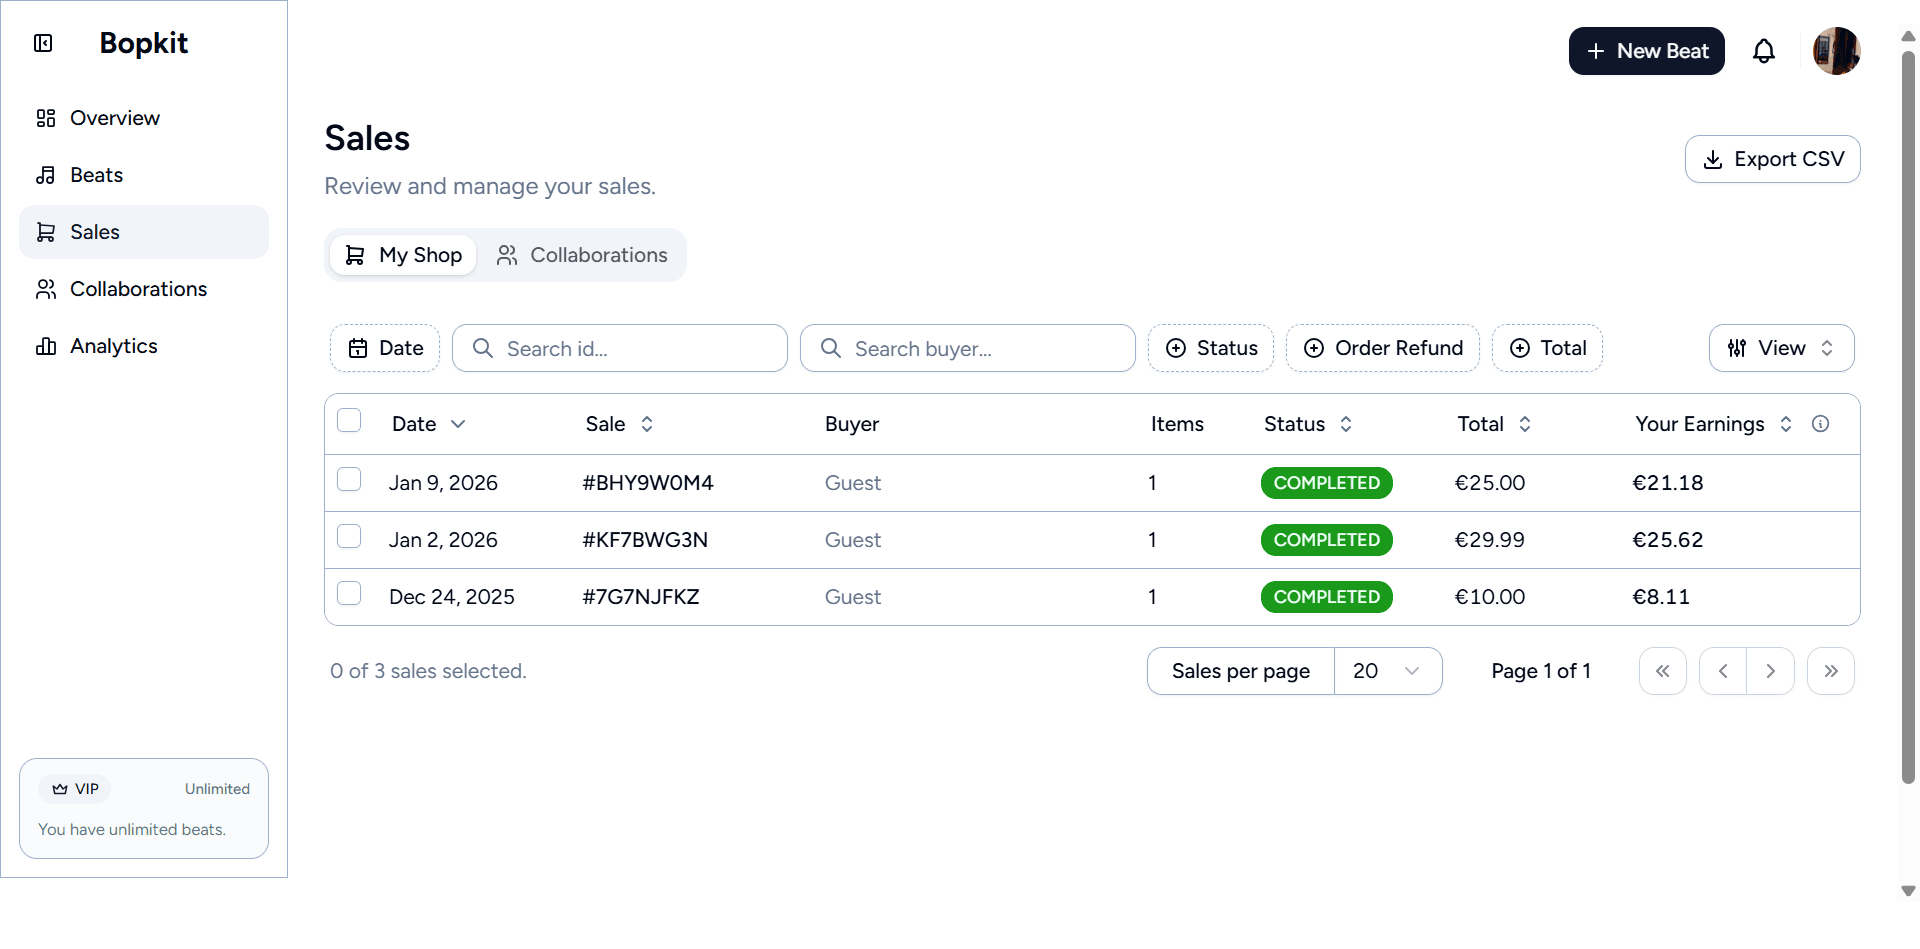Screen dimensions: 1920x949
Task: Click the New Beat button
Action: click(1646, 50)
